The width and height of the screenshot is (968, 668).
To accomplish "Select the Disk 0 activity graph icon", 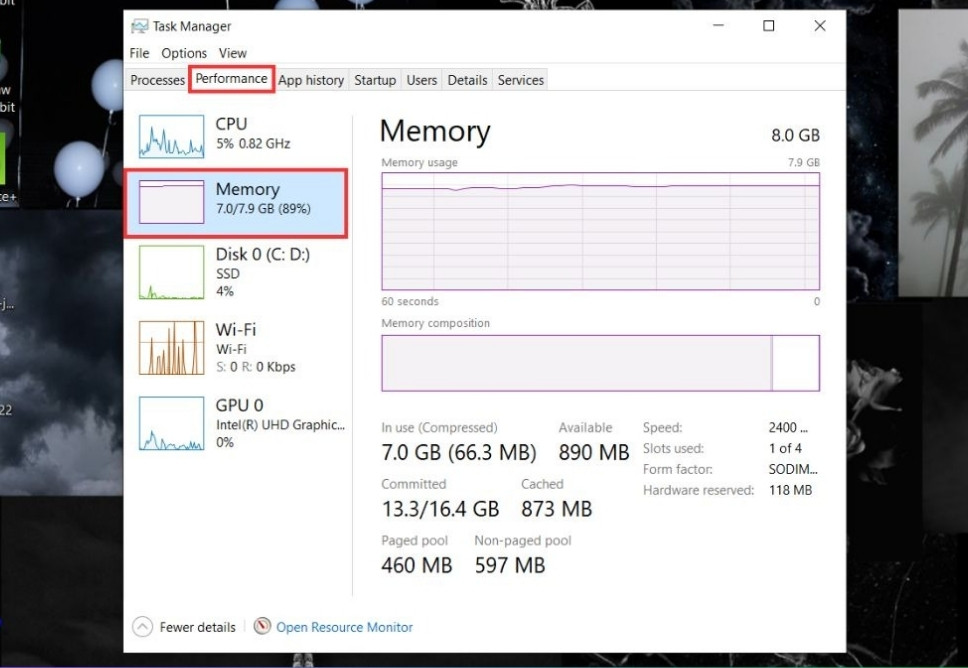I will pyautogui.click(x=171, y=272).
